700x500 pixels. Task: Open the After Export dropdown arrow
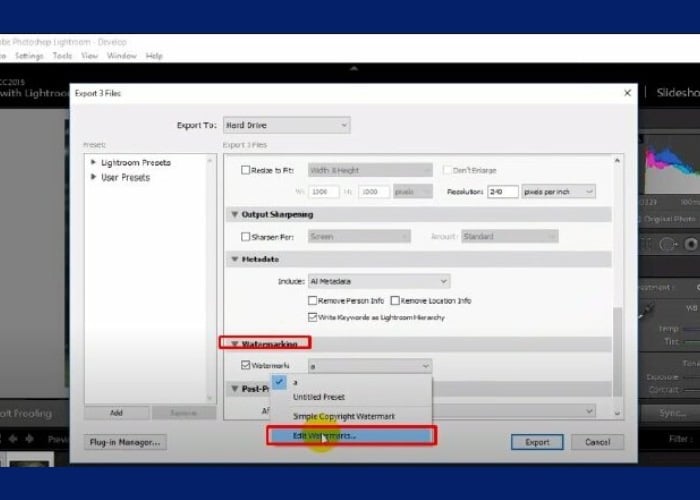(x=589, y=411)
